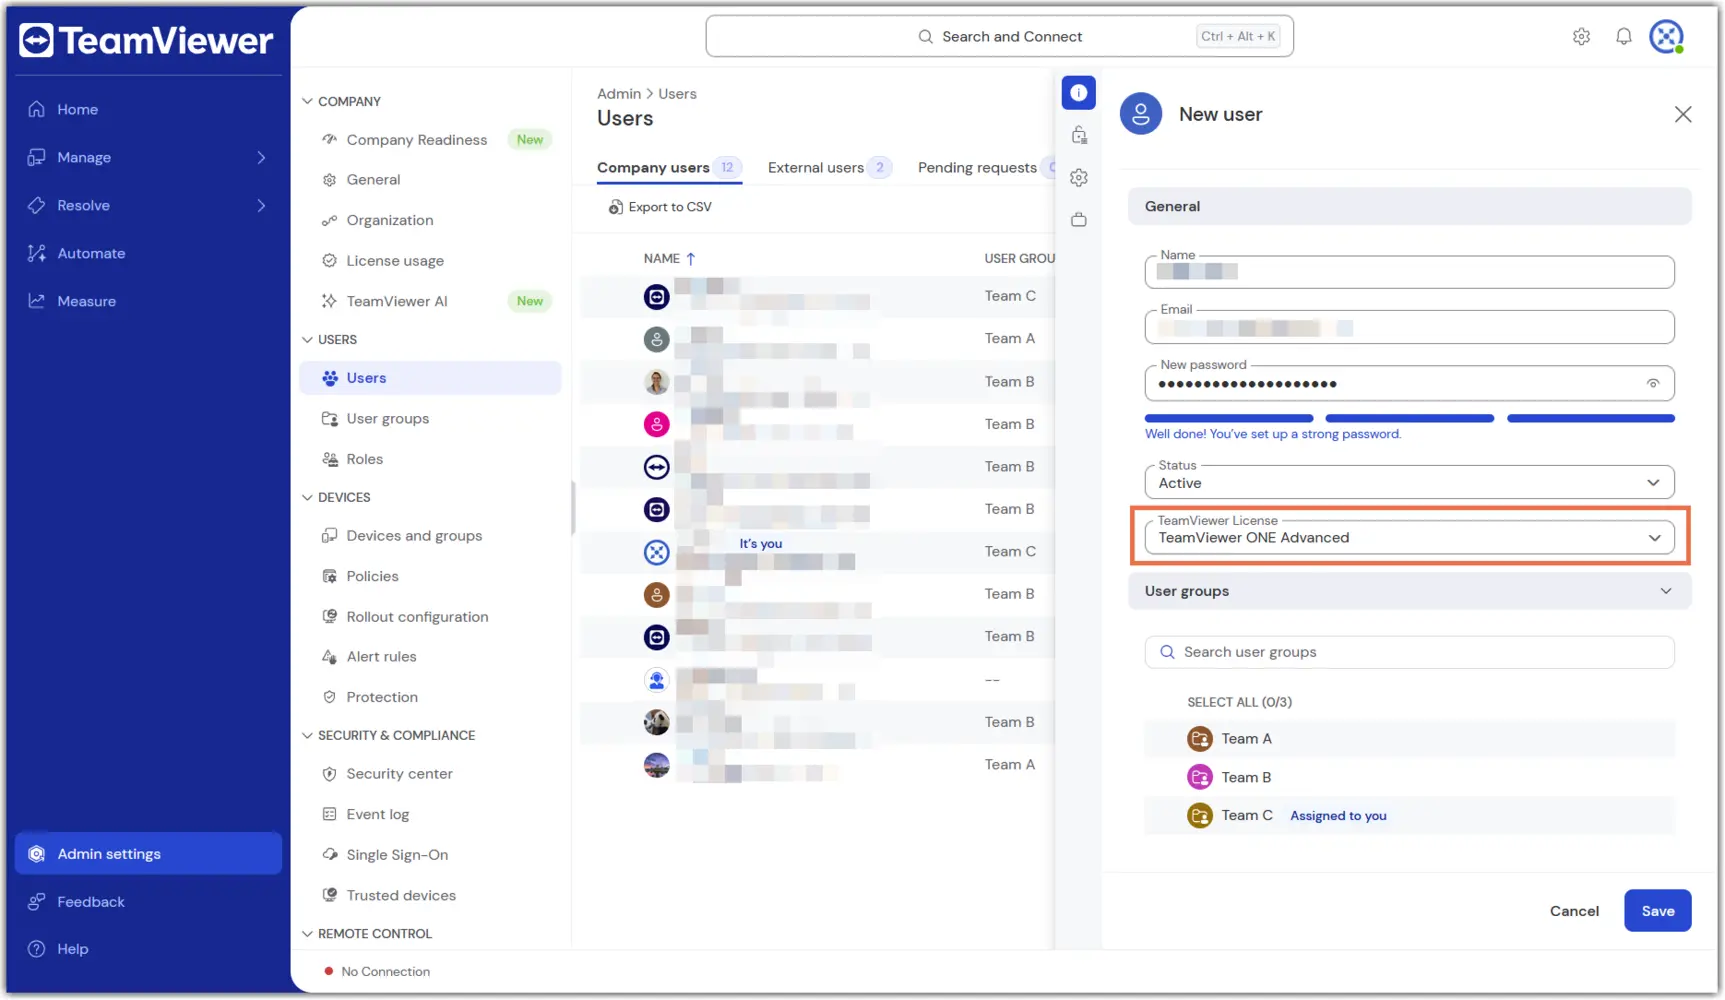This screenshot has height=1000, width=1725.
Task: Collapse the USERS section
Action: tap(307, 340)
